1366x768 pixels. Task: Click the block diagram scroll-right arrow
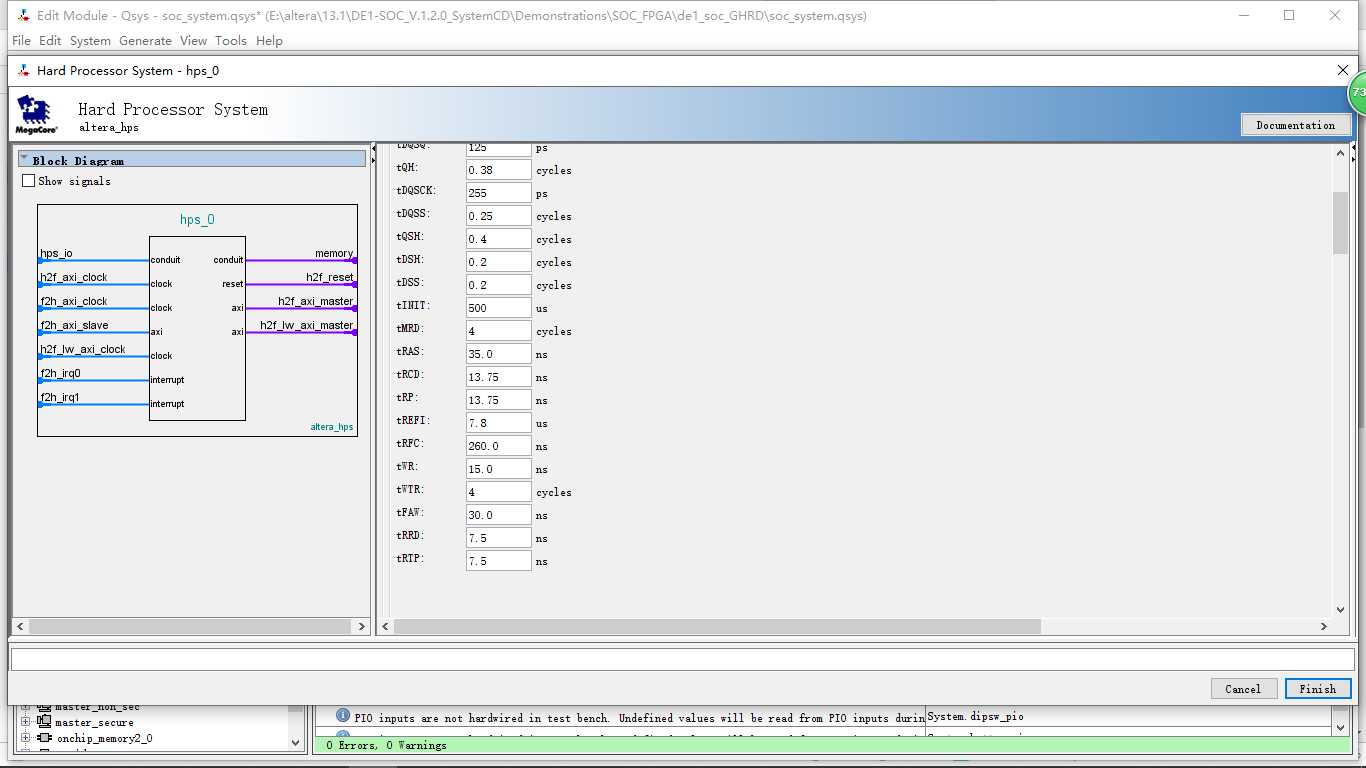pyautogui.click(x=362, y=626)
